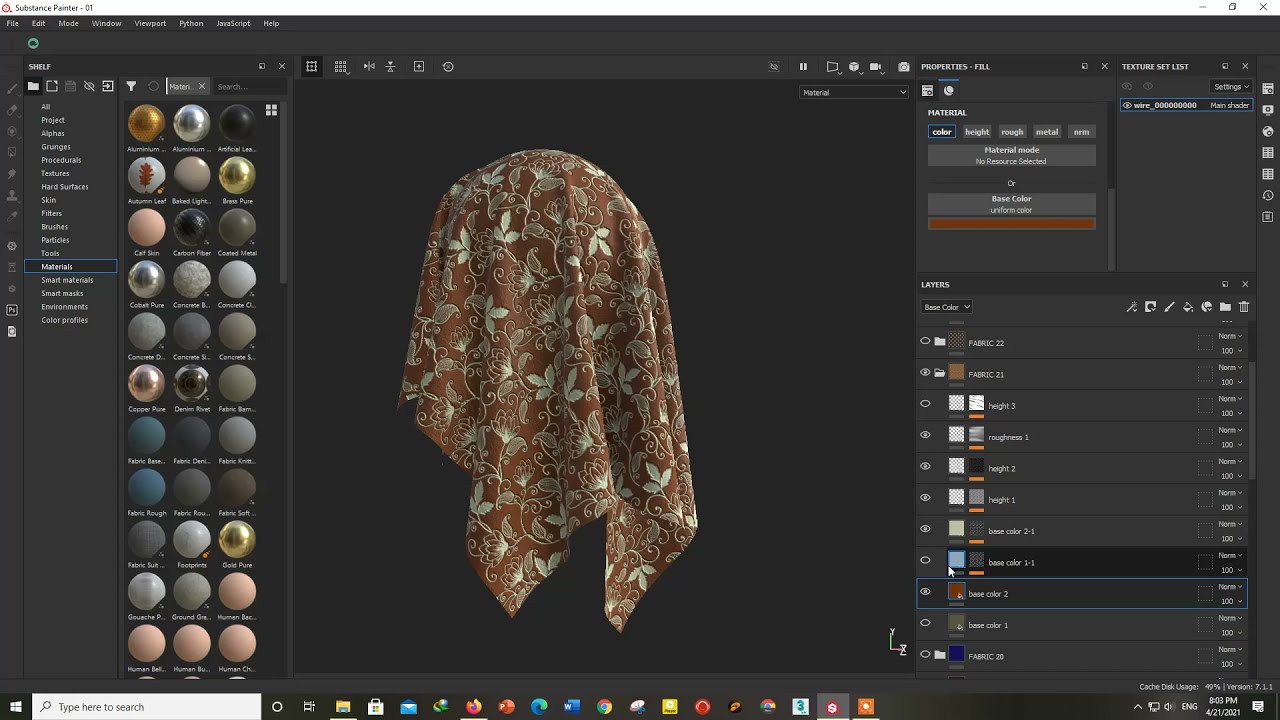Open the 3D cube display mode options
1280x720 pixels.
click(x=855, y=66)
